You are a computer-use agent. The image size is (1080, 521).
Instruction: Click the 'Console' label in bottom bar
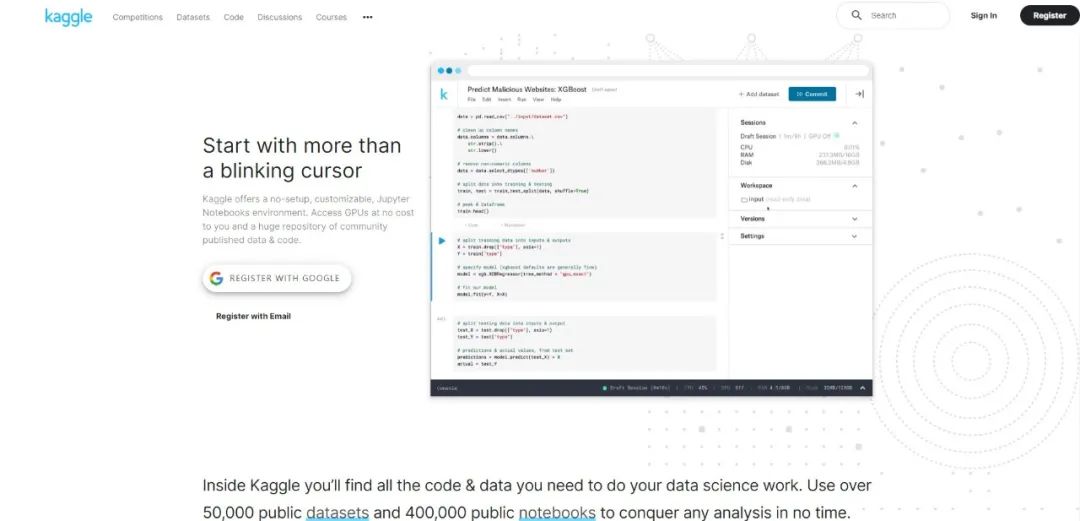click(447, 388)
